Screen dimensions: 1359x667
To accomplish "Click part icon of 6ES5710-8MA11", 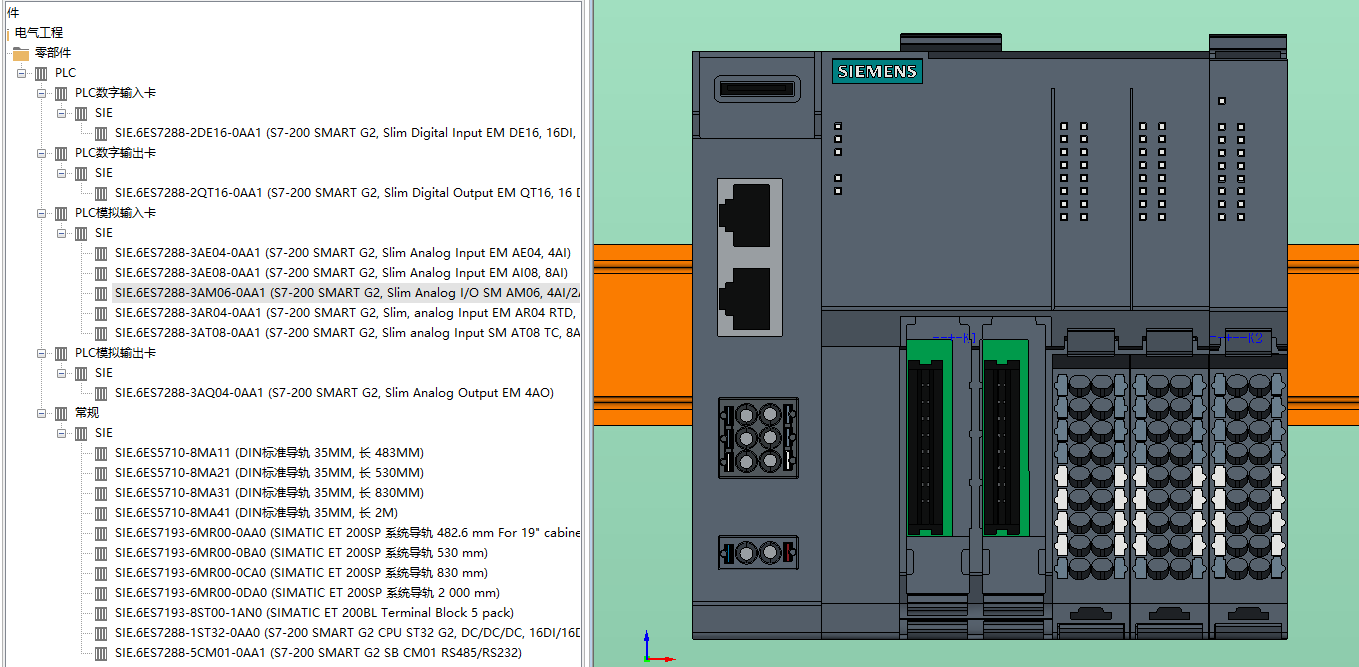I will [x=101, y=453].
